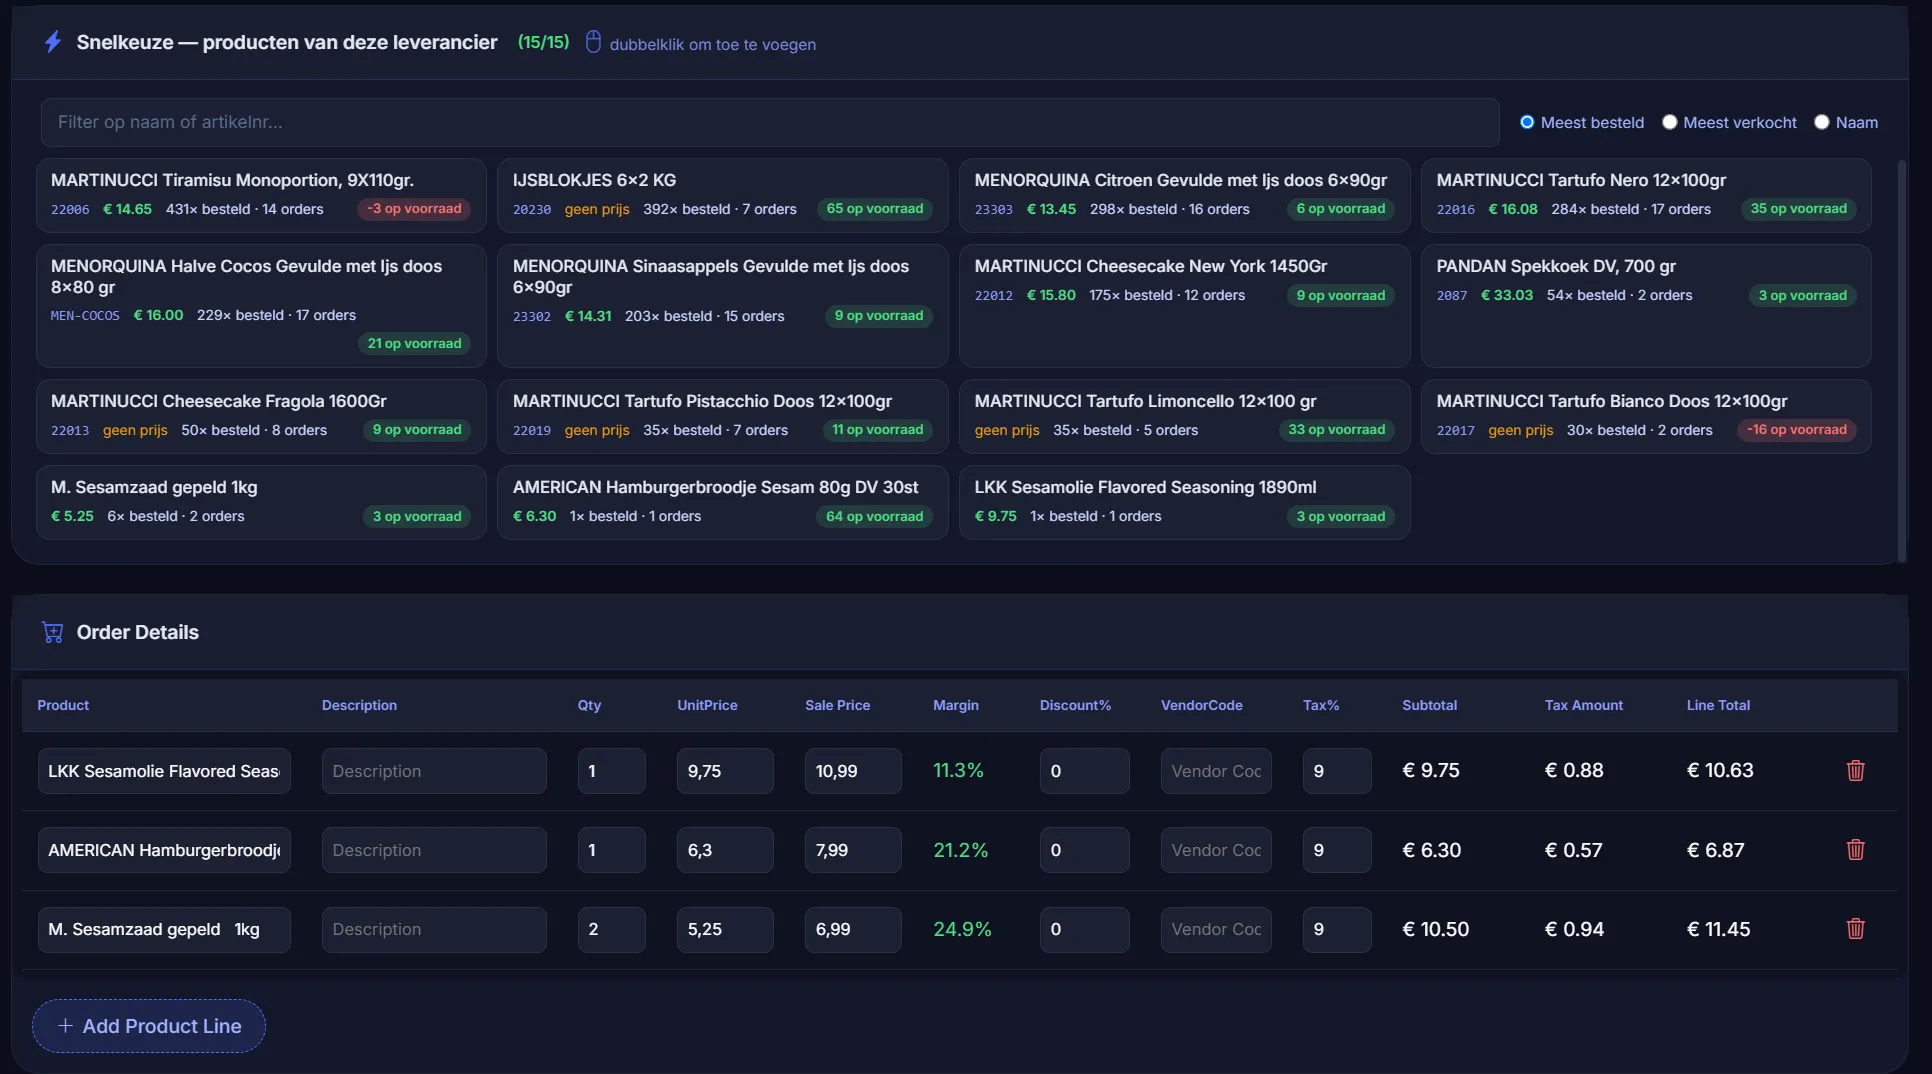Select the Naam sort option
The width and height of the screenshot is (1932, 1074).
coord(1821,122)
